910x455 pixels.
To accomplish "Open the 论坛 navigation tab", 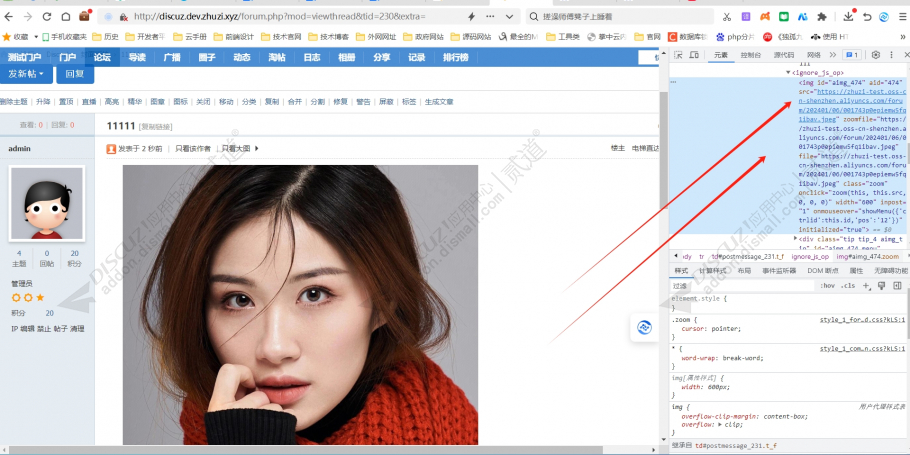I will tap(102, 57).
